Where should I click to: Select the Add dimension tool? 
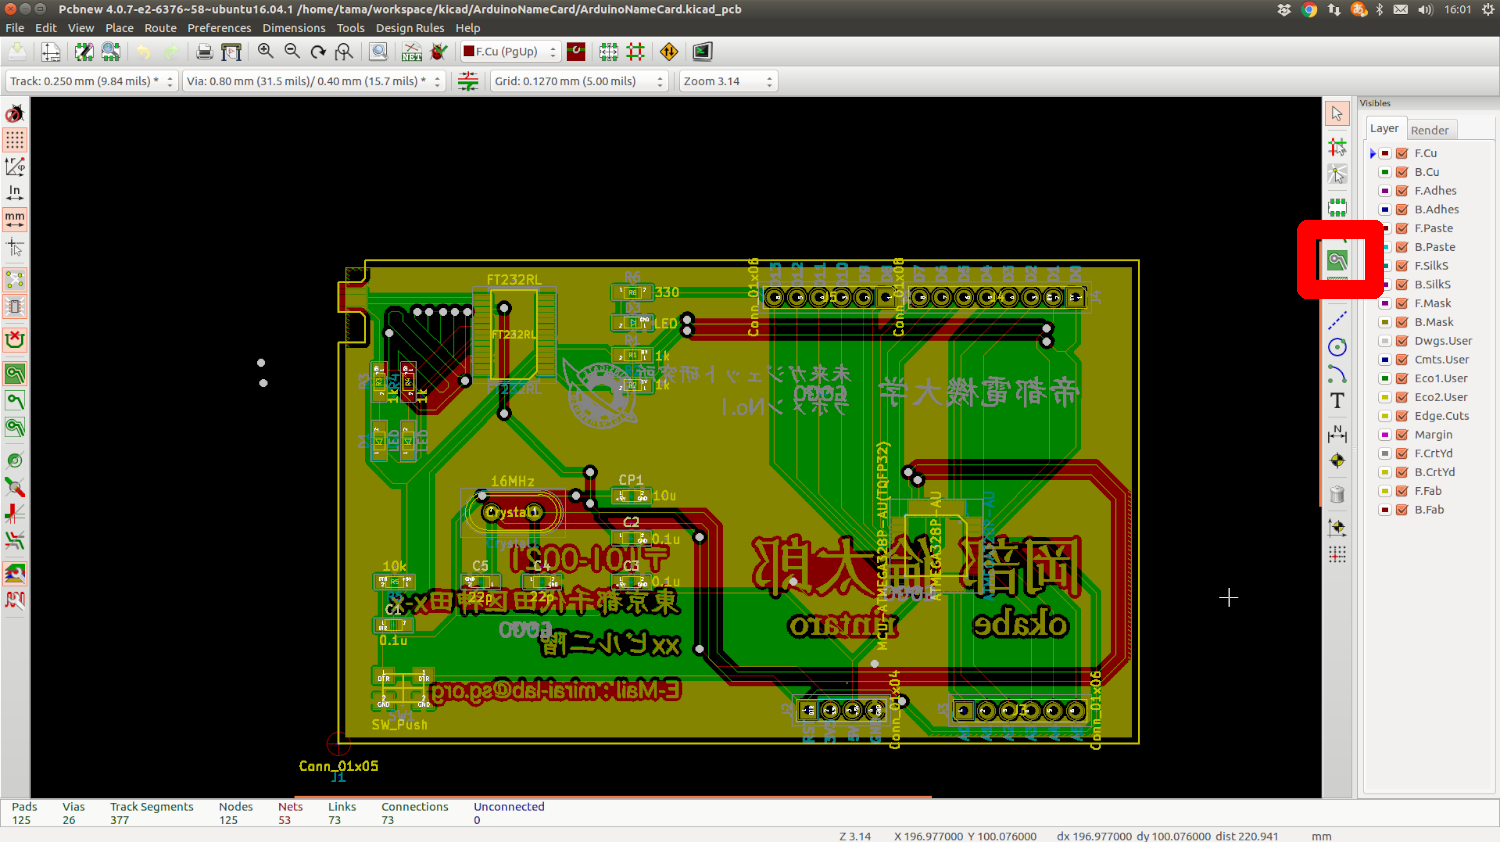1337,433
